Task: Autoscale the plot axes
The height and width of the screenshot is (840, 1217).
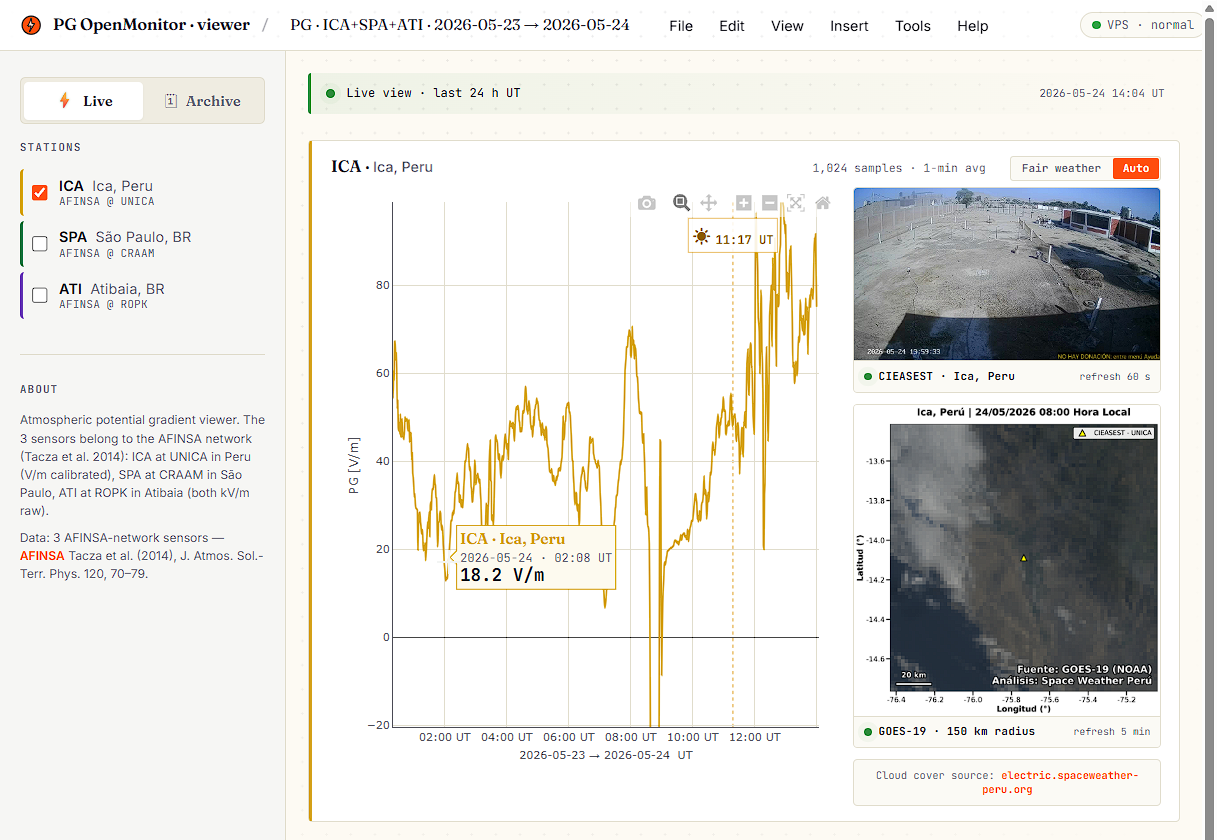Action: [796, 203]
